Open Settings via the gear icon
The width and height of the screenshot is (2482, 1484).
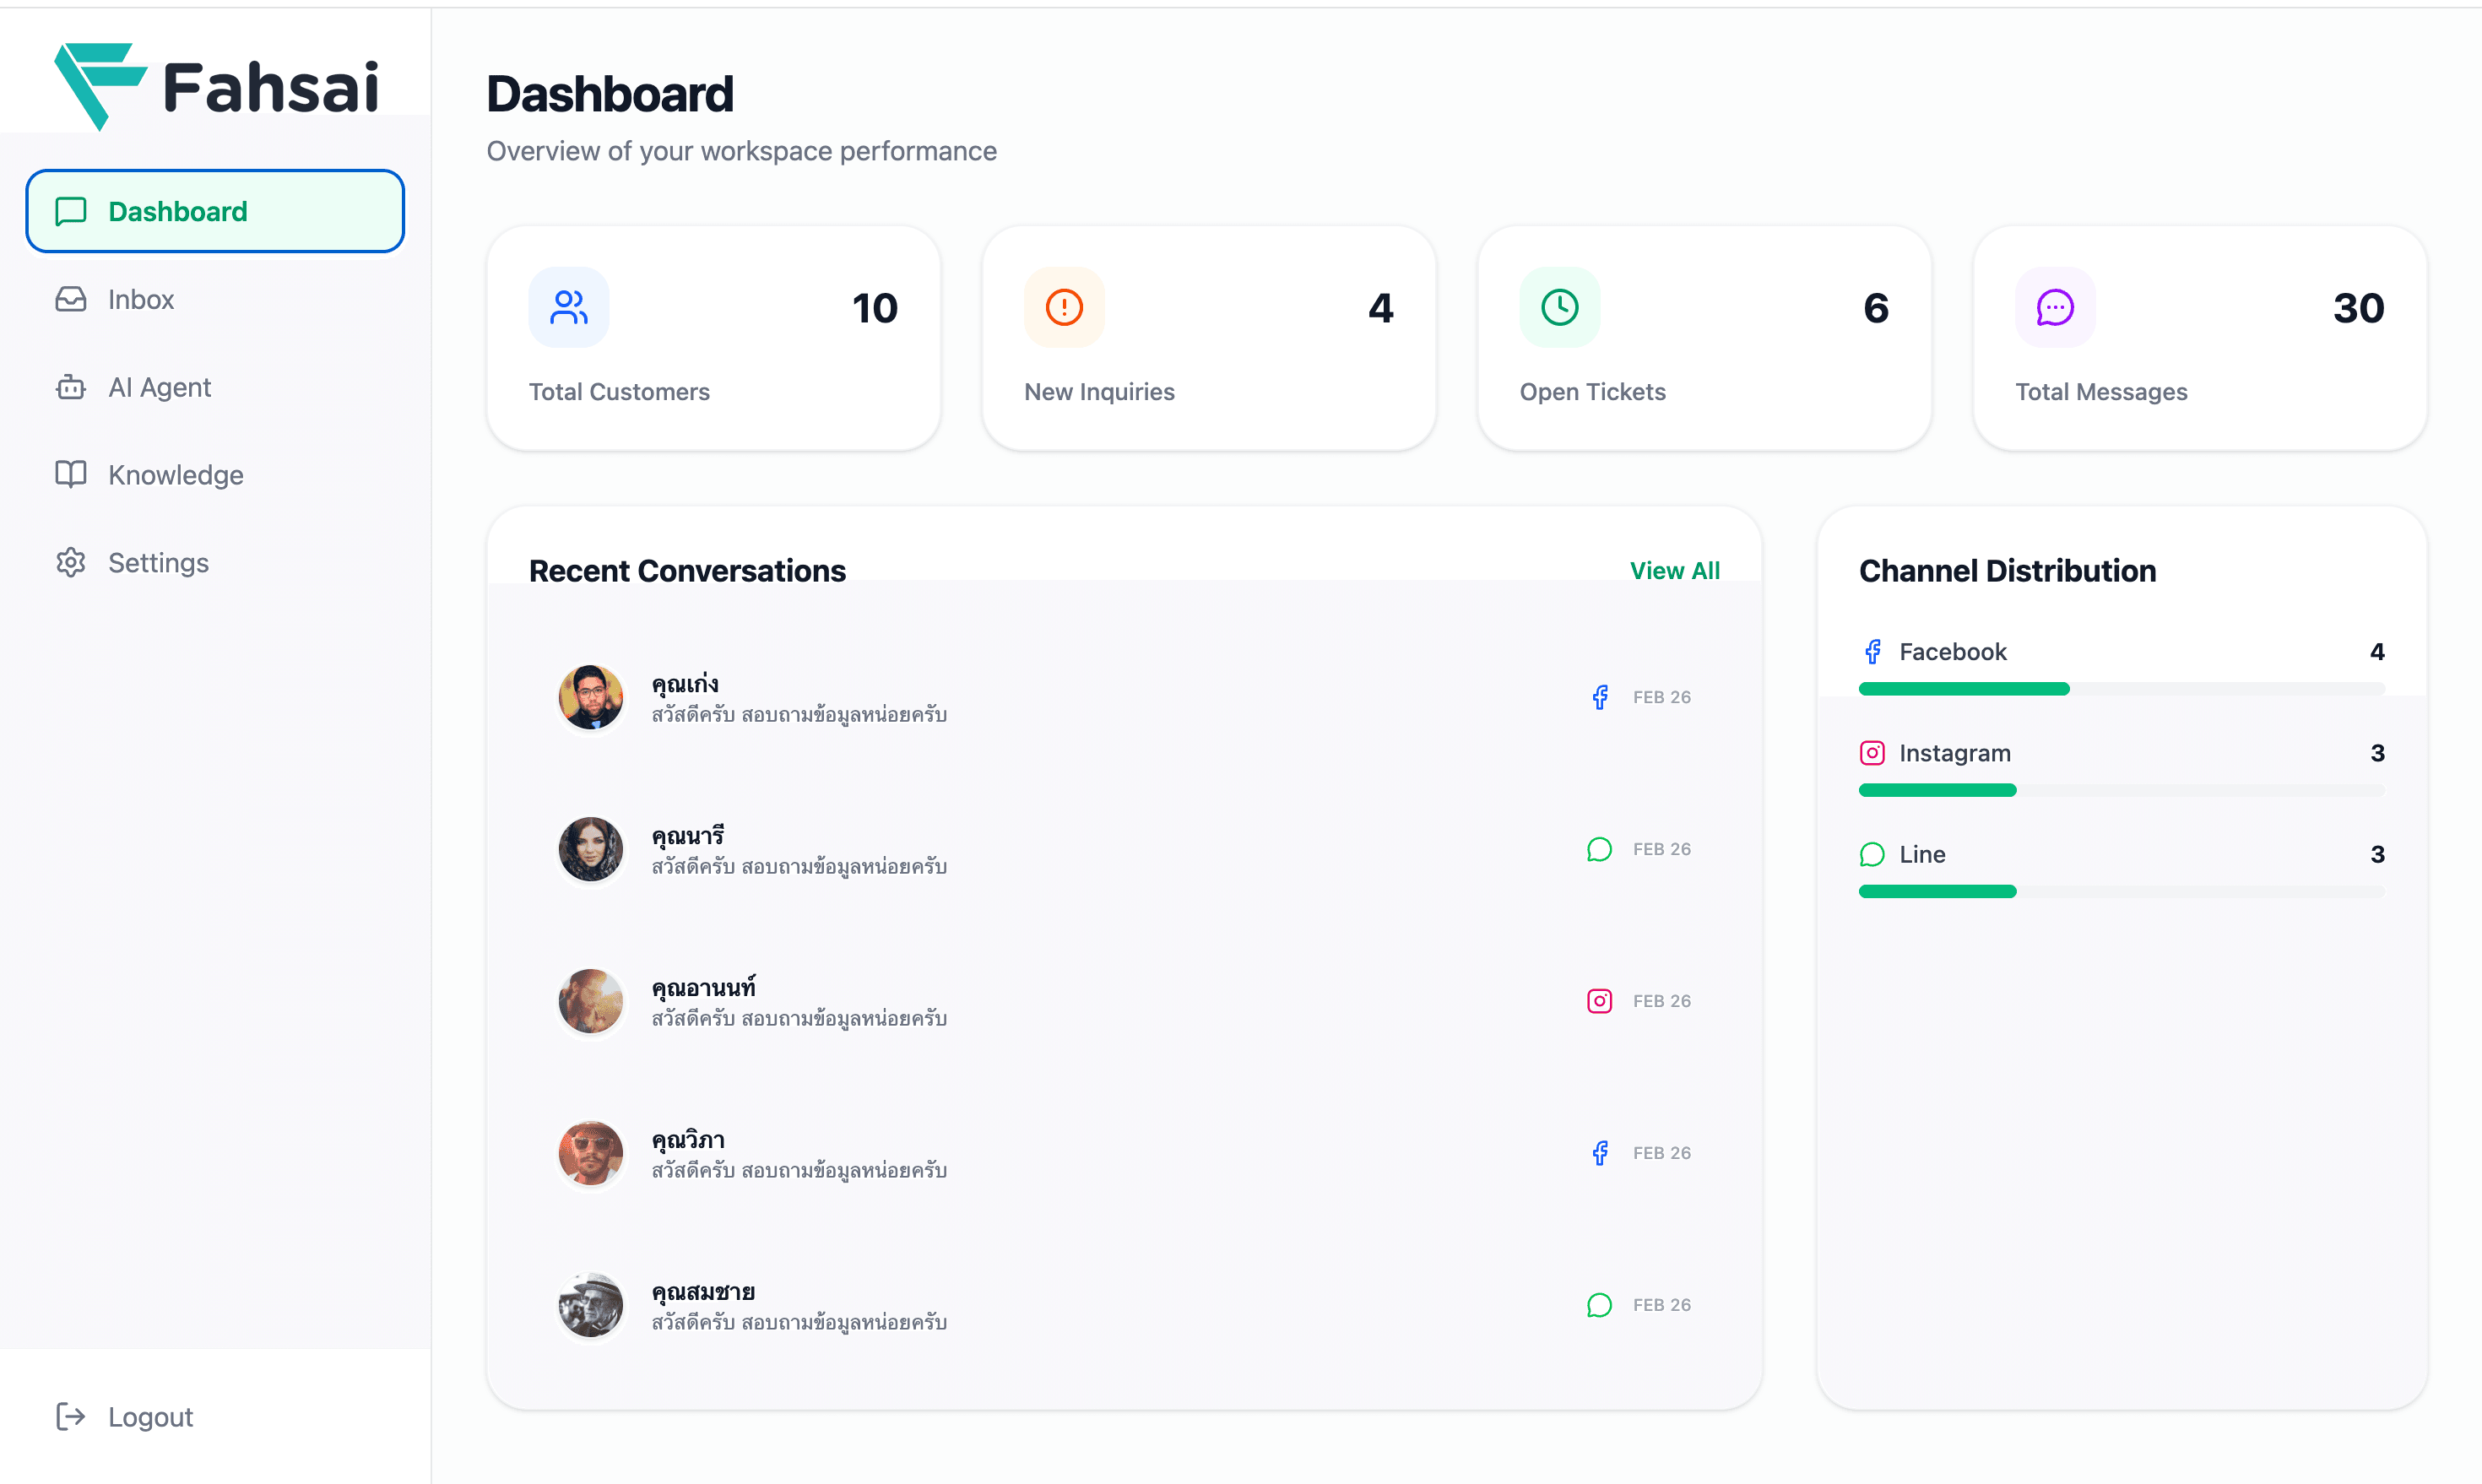70,562
